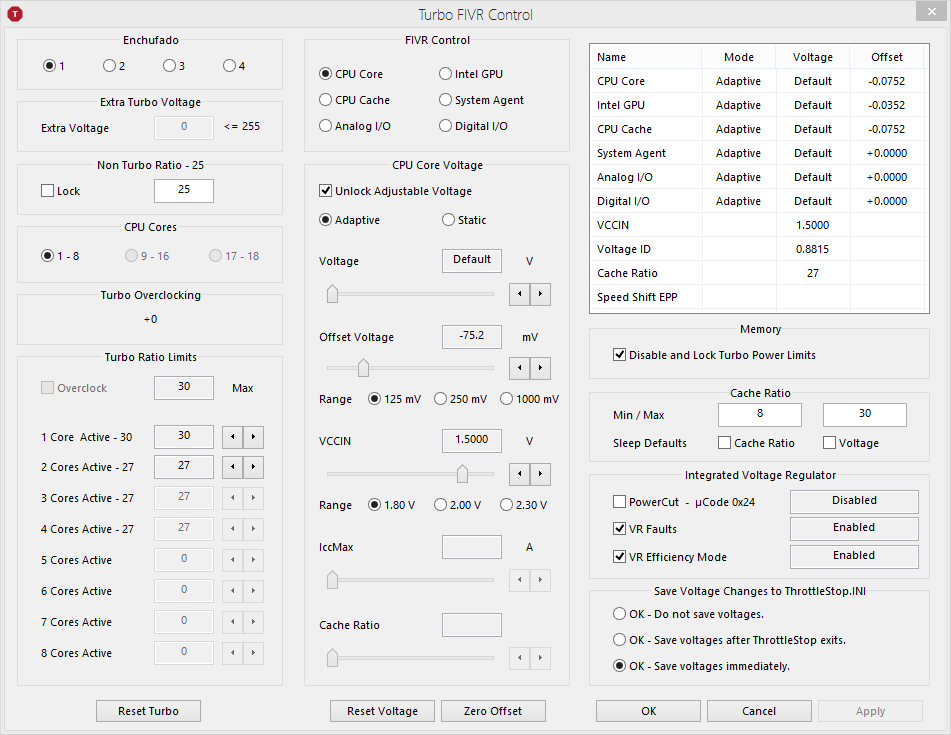Image resolution: width=951 pixels, height=735 pixels.
Task: Enable the Non Turbo Ratio Lock checkbox
Action: tap(47, 191)
